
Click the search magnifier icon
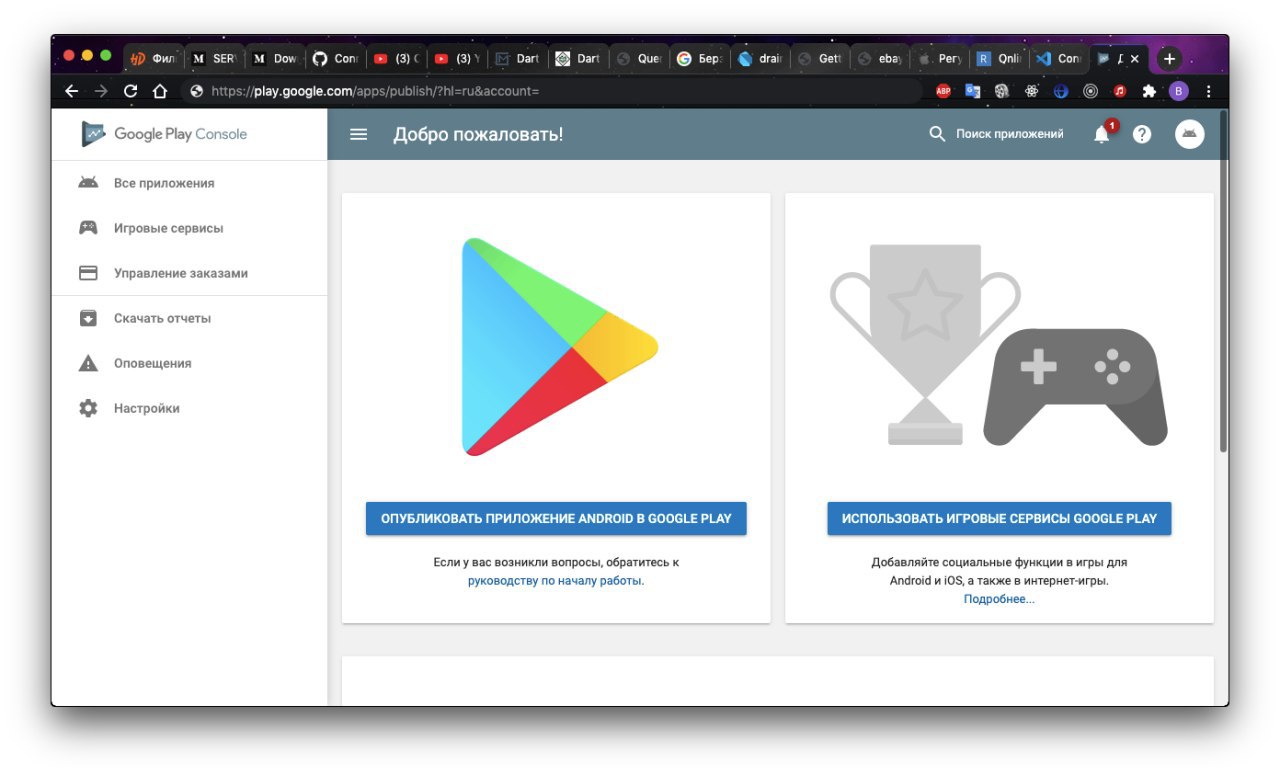[937, 133]
